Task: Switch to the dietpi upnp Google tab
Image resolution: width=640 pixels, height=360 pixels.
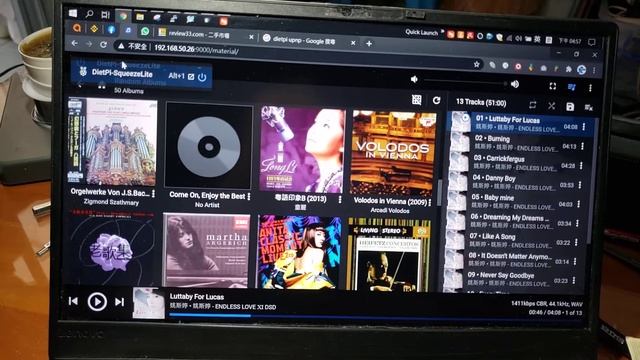Action: click(x=309, y=40)
